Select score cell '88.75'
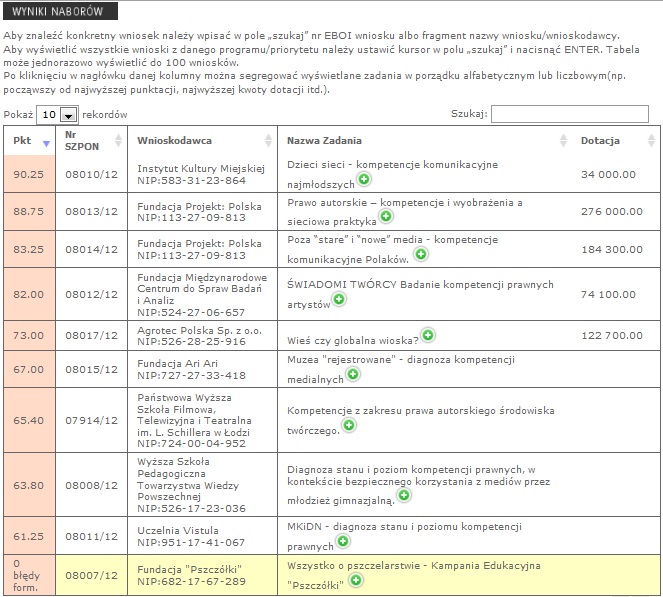The width and height of the screenshot is (663, 597). [29, 211]
